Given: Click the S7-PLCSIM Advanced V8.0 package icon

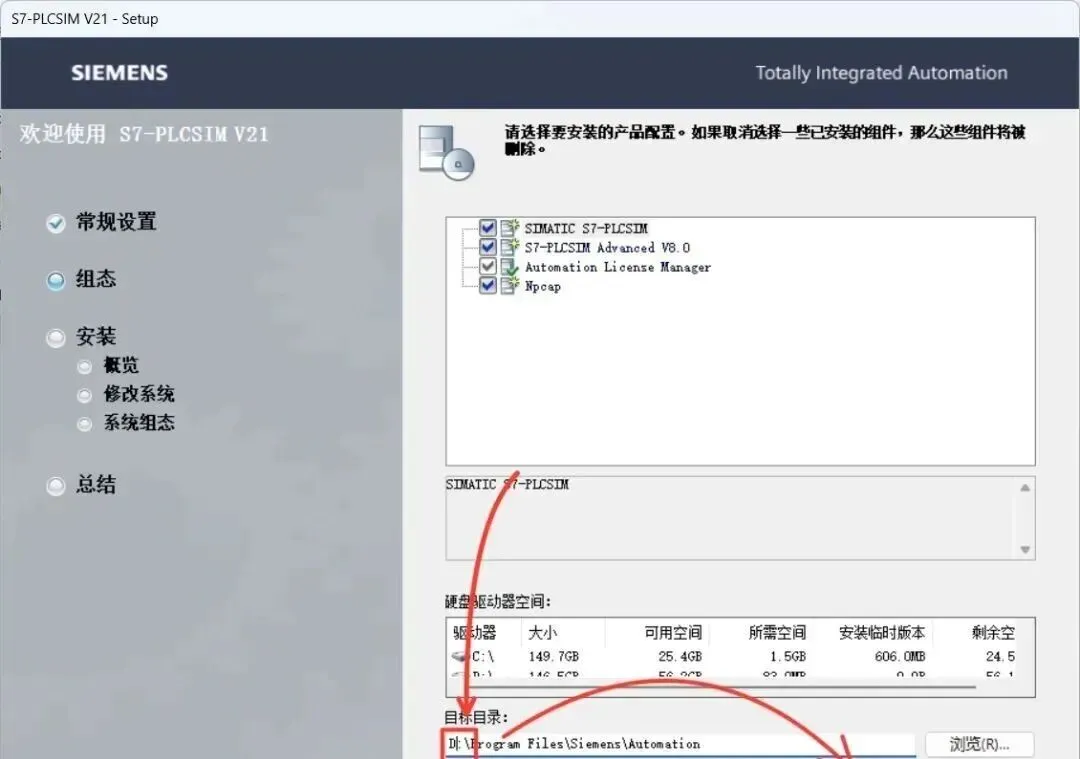Looking at the screenshot, I should point(510,247).
